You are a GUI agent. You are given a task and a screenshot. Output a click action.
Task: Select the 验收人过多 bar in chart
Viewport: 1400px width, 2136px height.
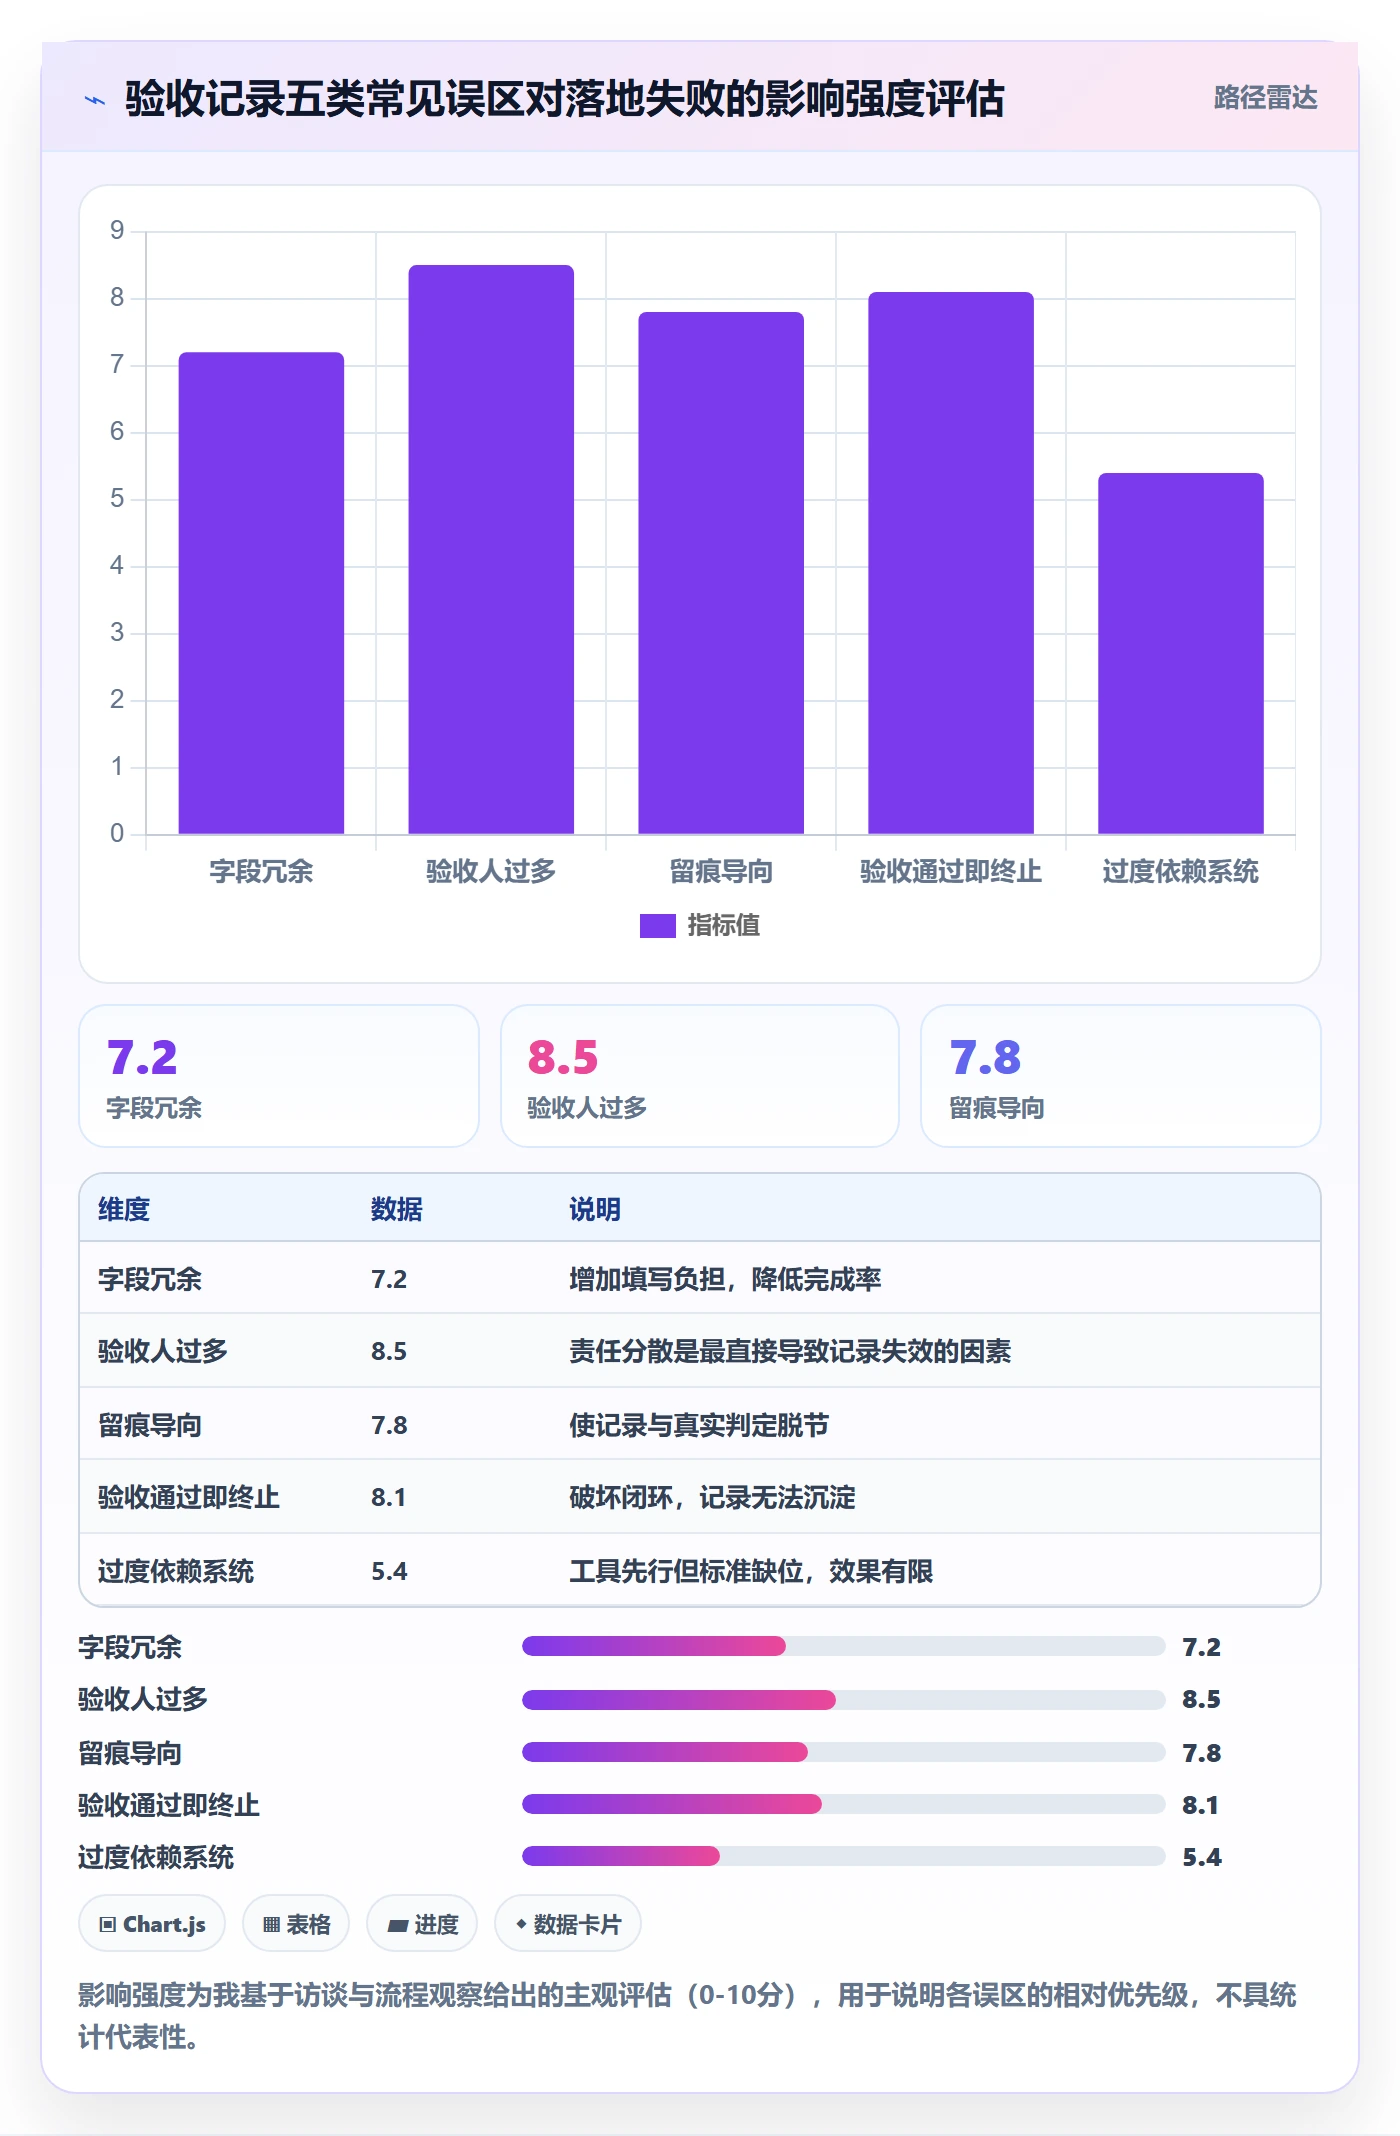tap(491, 549)
